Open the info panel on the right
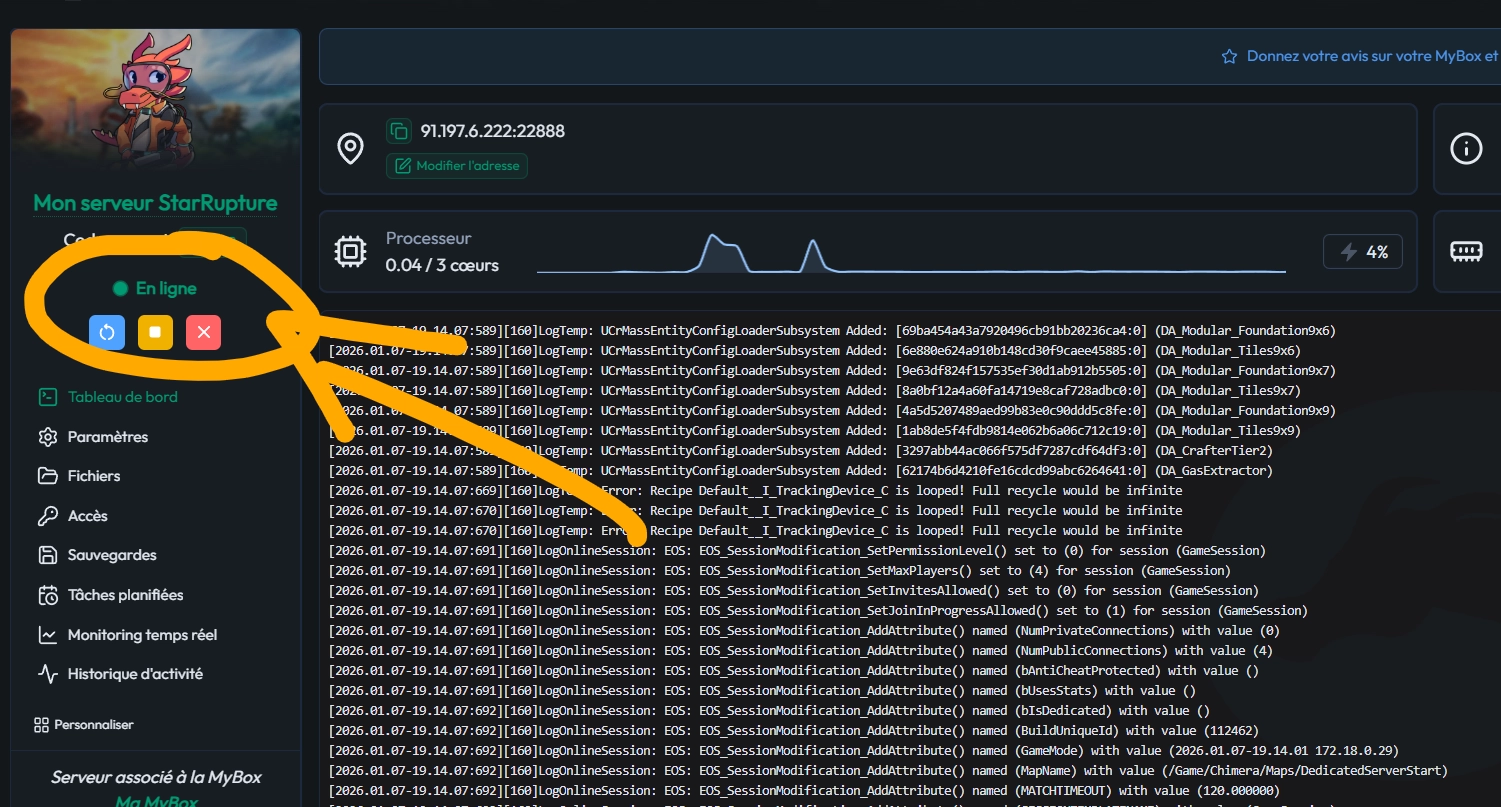Viewport: 1501px width, 807px height. coord(1466,148)
